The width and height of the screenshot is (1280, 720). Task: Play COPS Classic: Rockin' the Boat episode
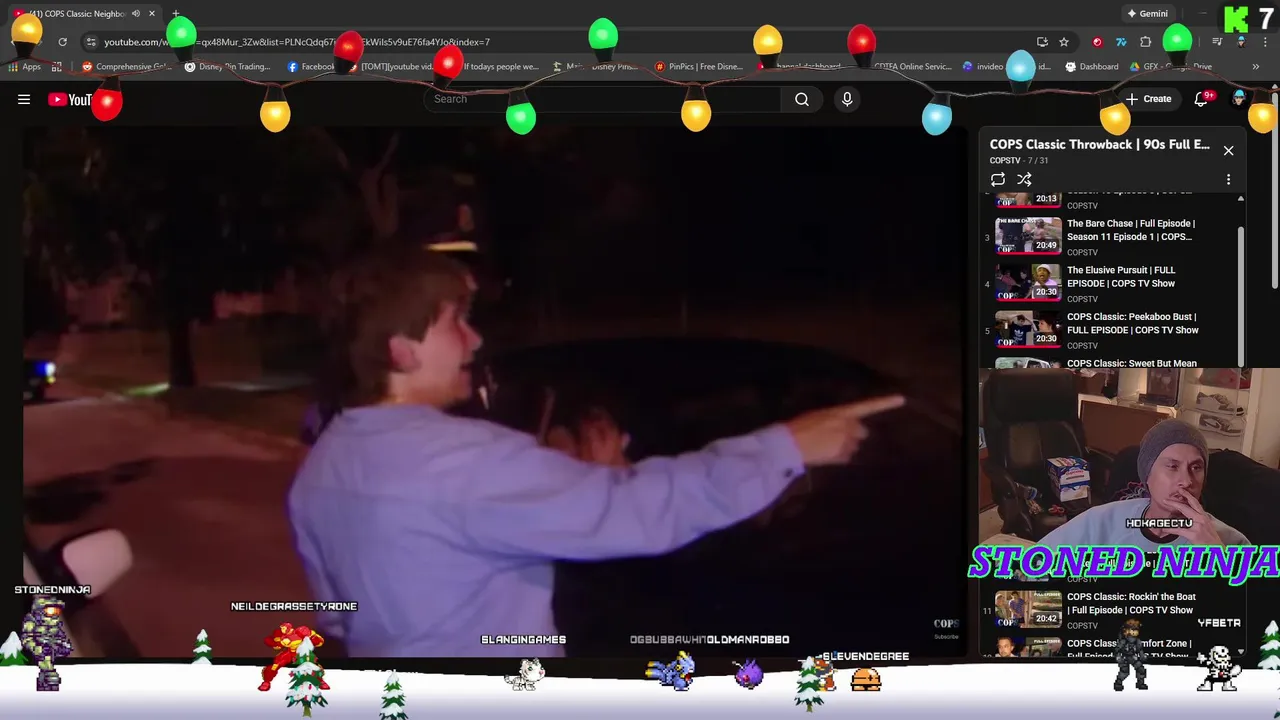[1130, 603]
